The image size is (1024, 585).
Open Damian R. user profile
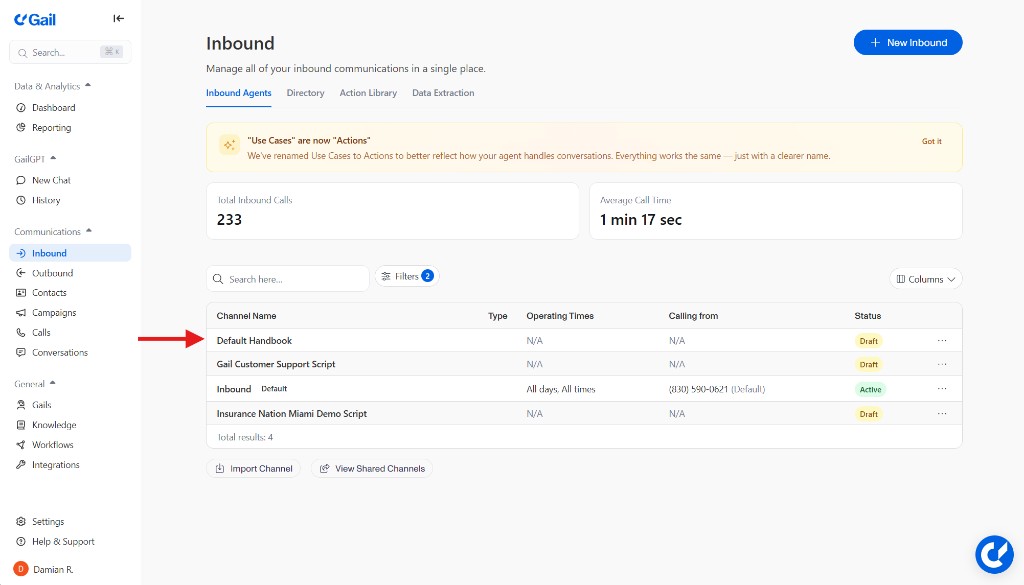(x=49, y=568)
